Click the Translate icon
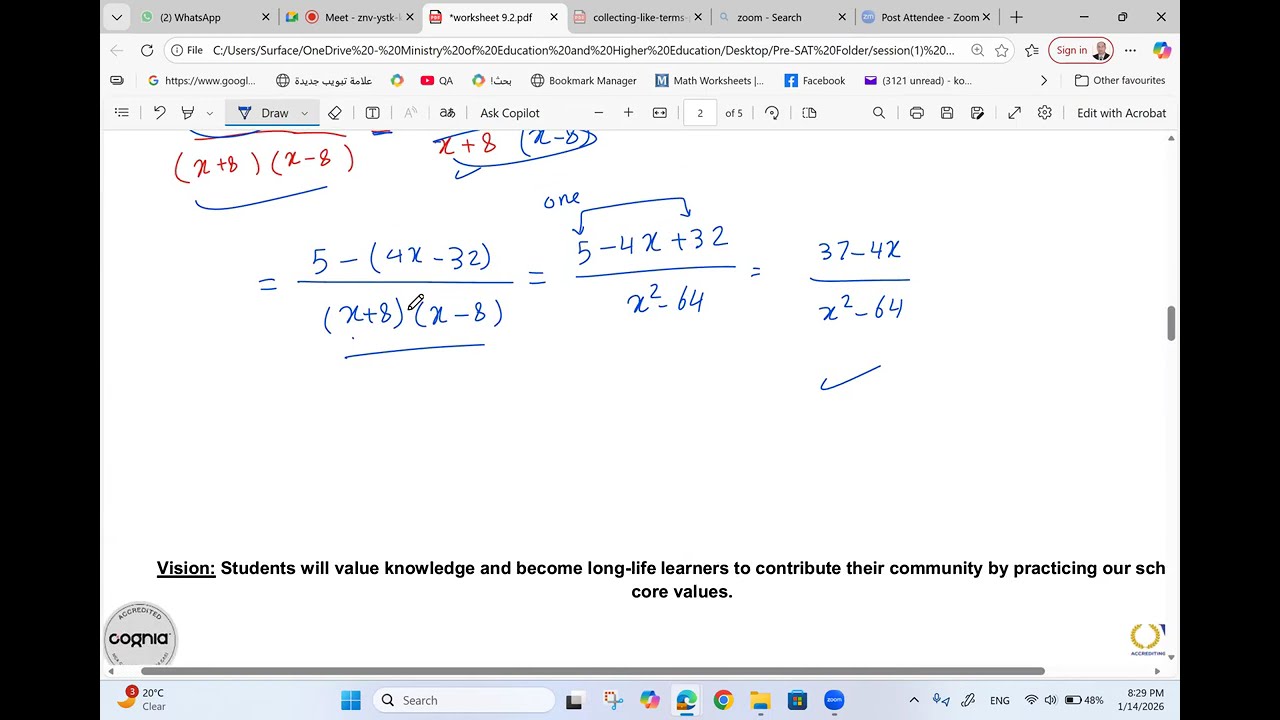The width and height of the screenshot is (1280, 720). (447, 113)
